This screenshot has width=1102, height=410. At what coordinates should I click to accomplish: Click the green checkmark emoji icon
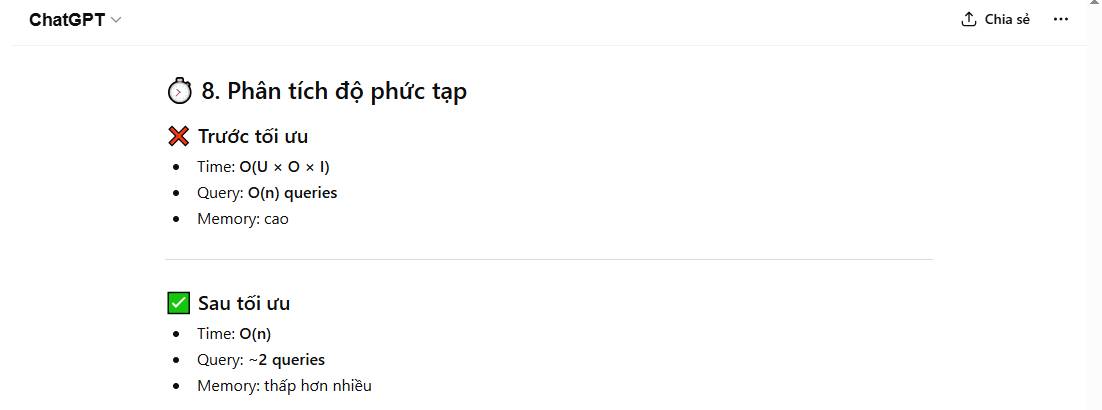coord(179,303)
